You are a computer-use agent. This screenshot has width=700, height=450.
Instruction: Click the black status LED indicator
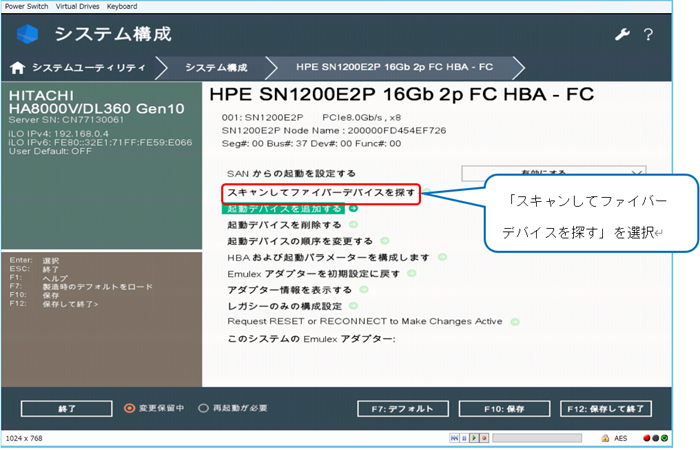655,438
